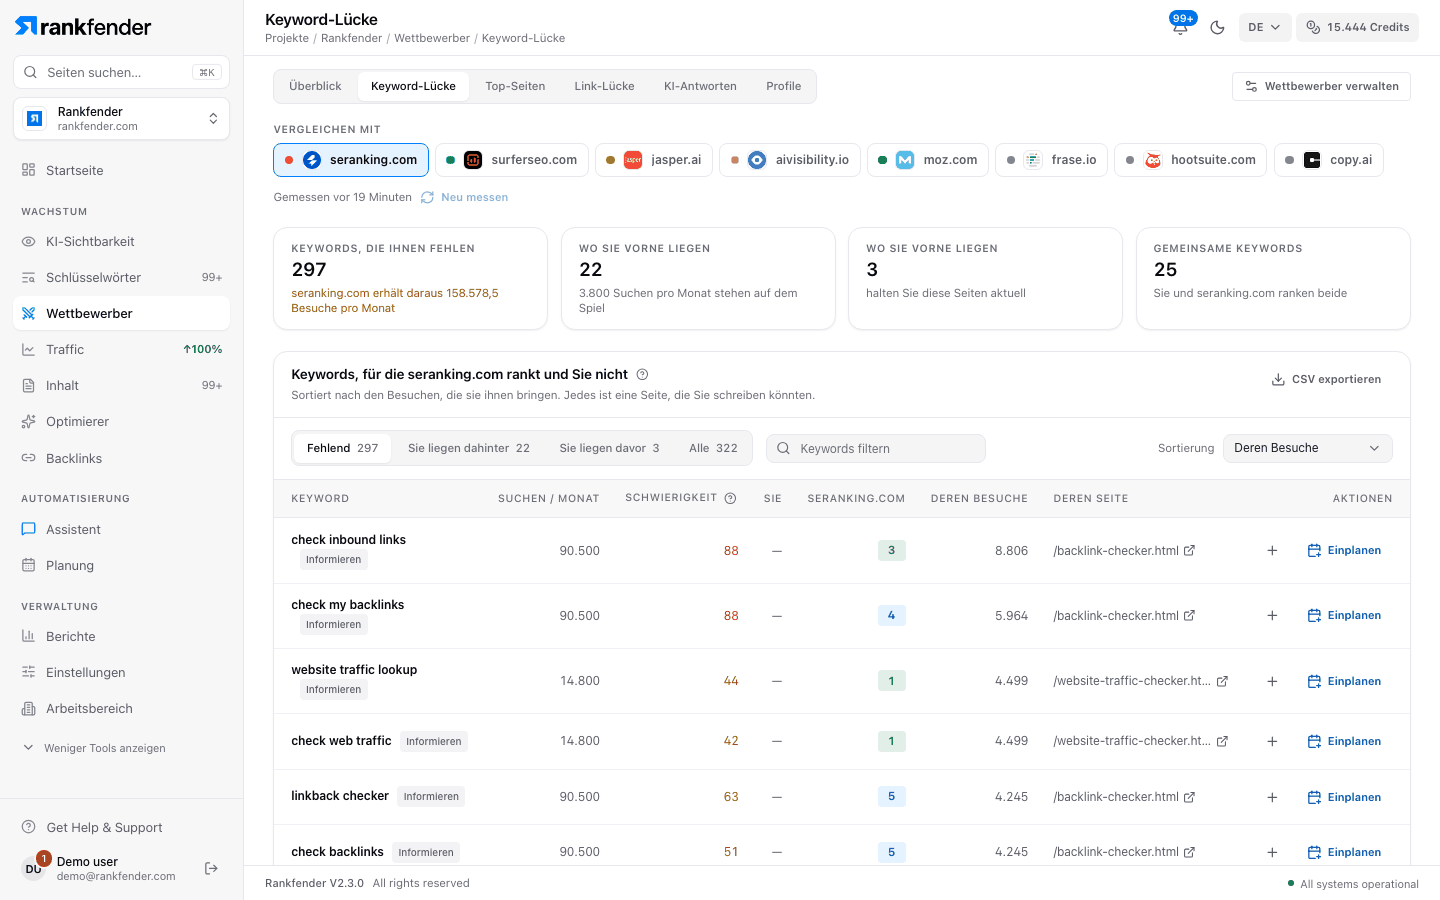Add the 'check my backlinks' keyword with plus
Screen dimensions: 1440x900
[1272, 615]
